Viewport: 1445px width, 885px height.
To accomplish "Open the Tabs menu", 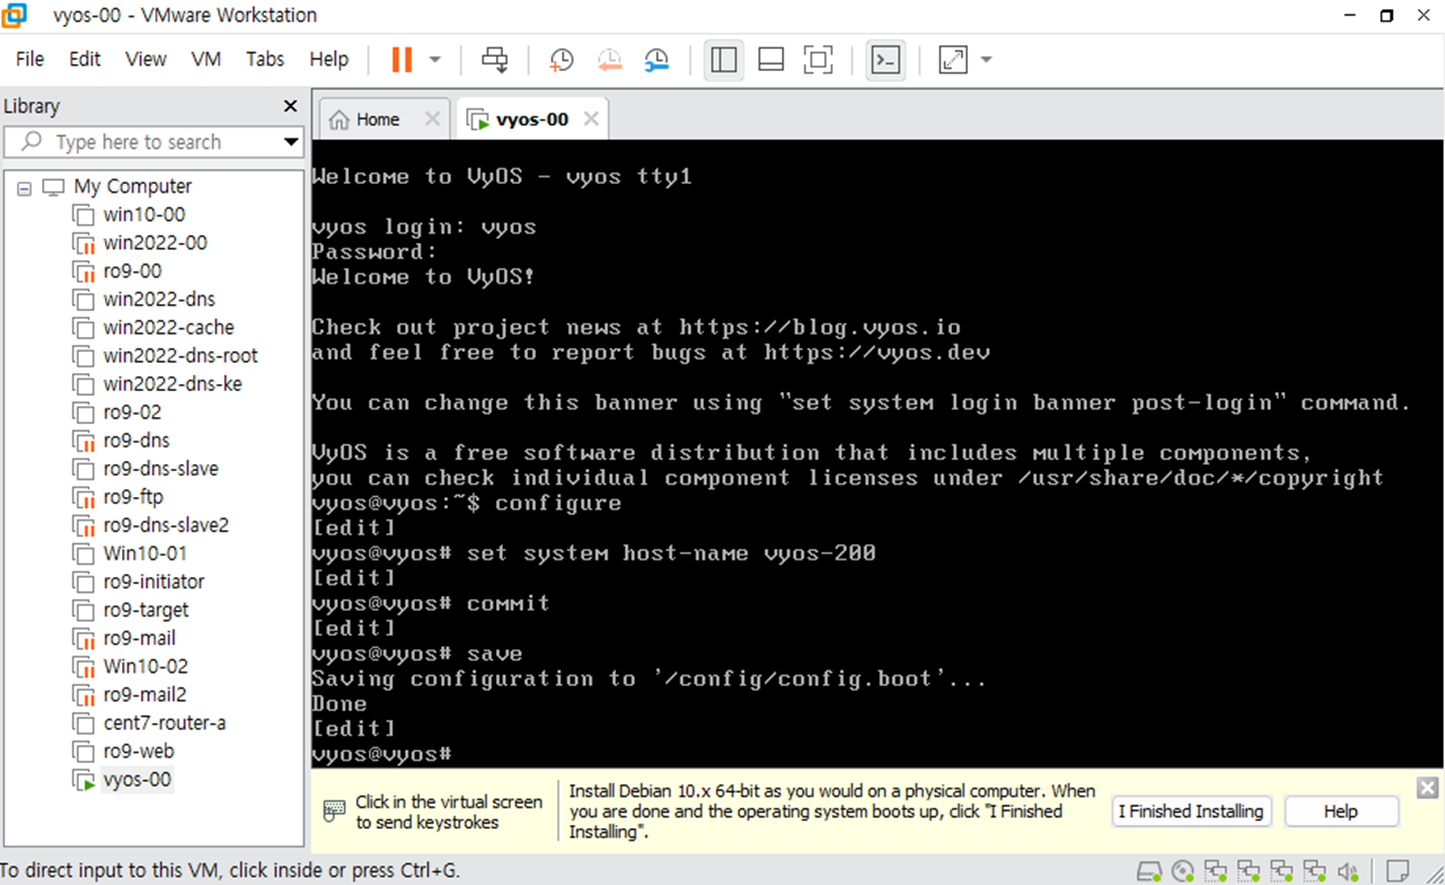I will tap(265, 59).
